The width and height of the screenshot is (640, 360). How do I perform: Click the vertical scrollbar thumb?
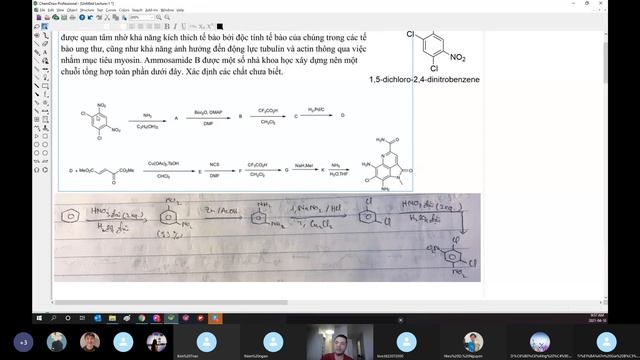point(605,62)
